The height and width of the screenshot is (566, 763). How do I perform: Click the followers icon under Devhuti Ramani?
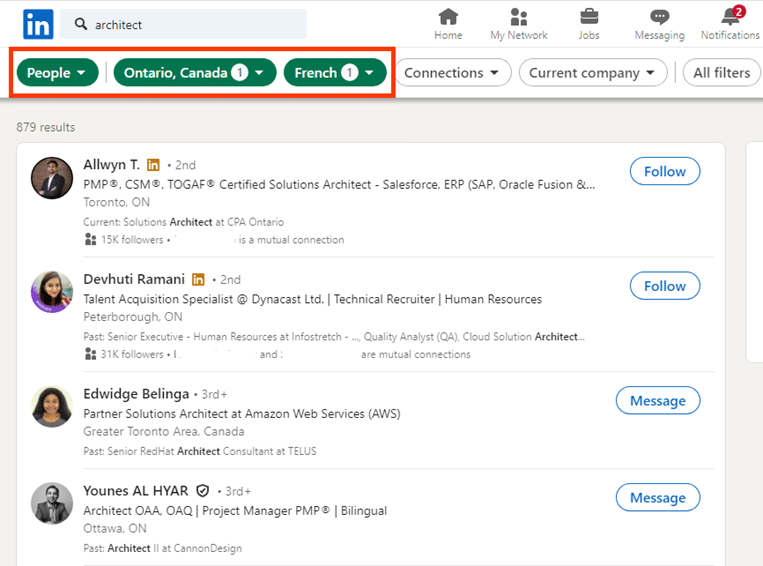pos(91,354)
